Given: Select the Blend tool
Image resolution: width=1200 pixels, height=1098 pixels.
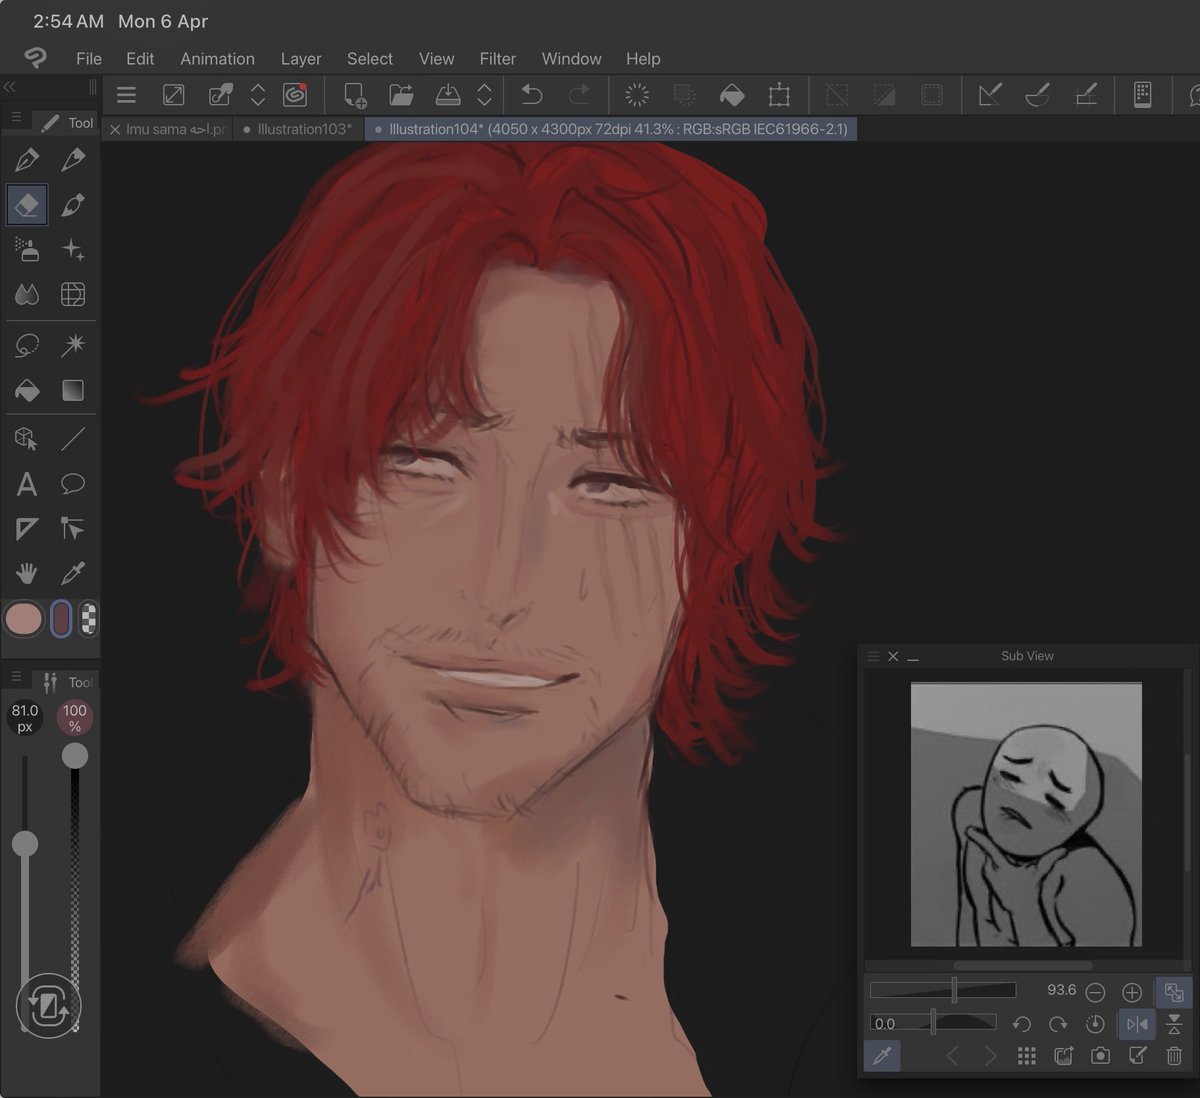Looking at the screenshot, I should point(27,295).
